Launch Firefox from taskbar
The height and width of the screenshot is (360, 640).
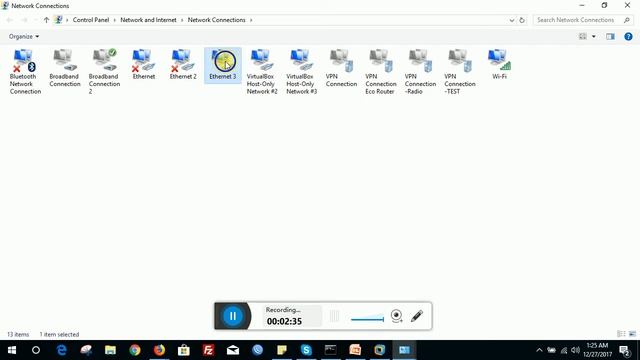pos(159,350)
